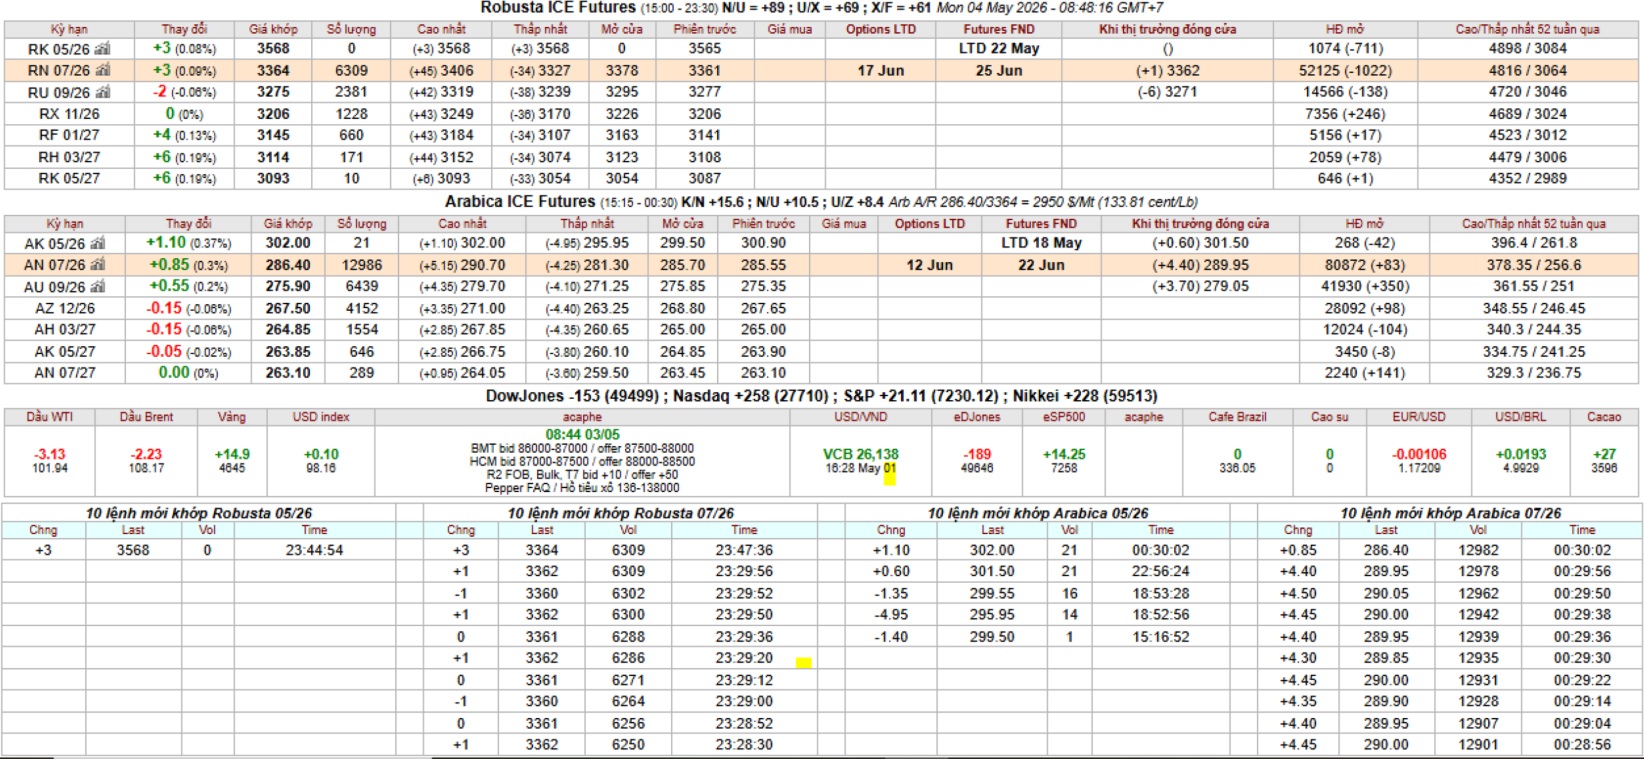Select the AZ 12/26 contract name
The width and height of the screenshot is (1644, 759).
[x=65, y=309]
